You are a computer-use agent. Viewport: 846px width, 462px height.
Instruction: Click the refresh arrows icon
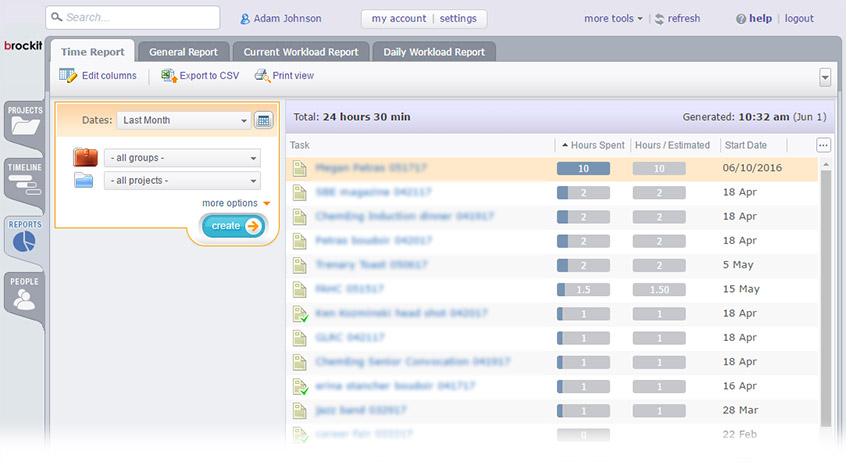click(x=659, y=19)
